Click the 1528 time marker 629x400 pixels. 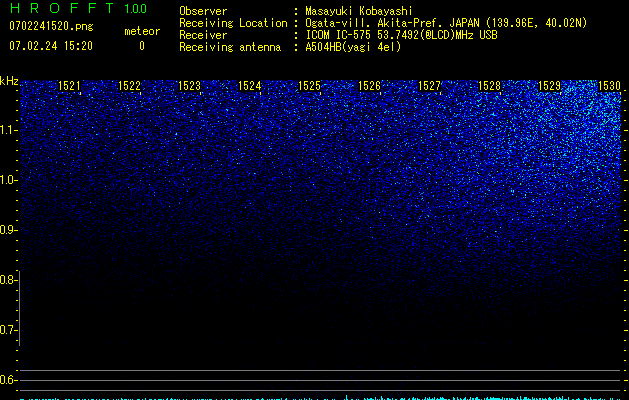point(489,86)
